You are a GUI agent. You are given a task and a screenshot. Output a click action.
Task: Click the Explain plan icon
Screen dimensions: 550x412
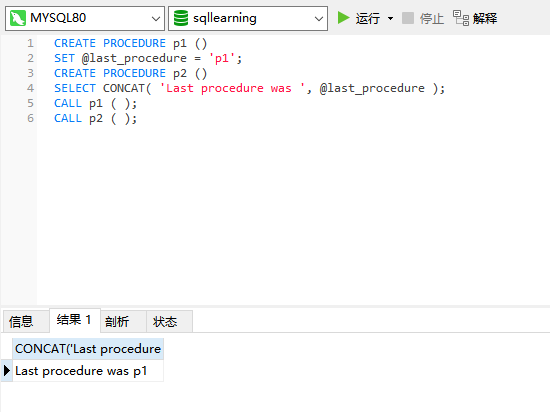(461, 18)
